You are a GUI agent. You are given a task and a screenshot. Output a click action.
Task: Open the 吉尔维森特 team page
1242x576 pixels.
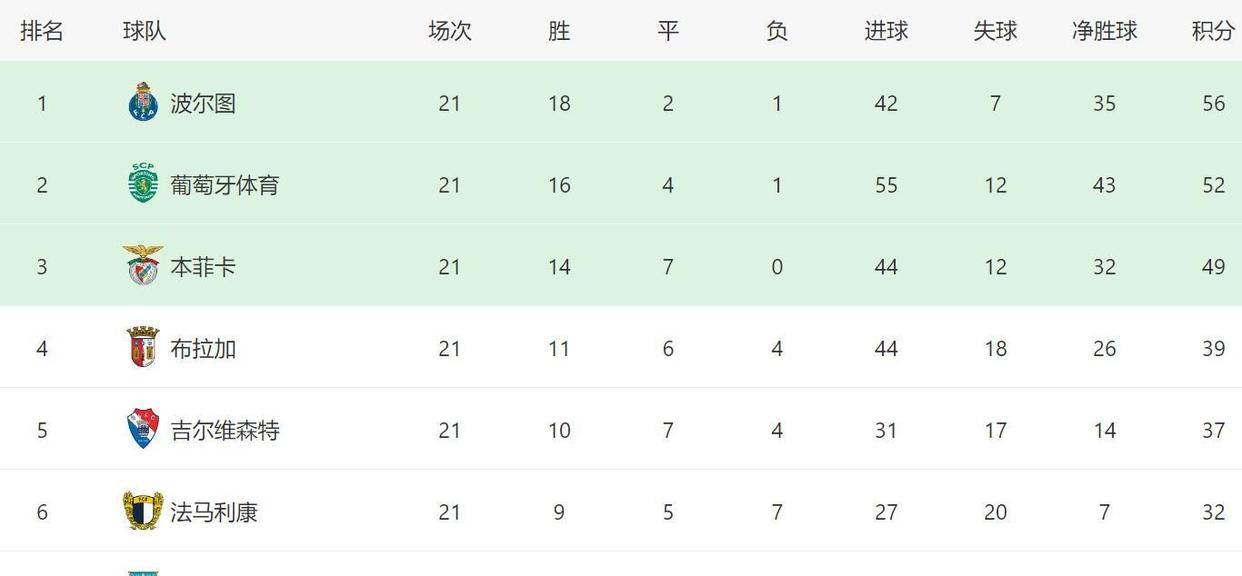coord(225,431)
